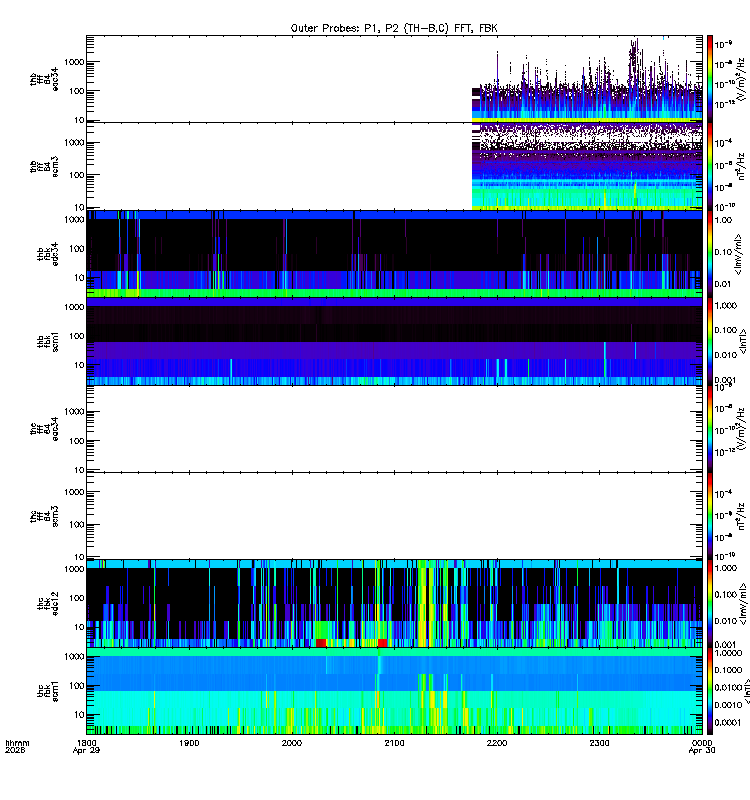Click the "2300" time axis label
This screenshot has height=800, width=750.
pos(599,743)
